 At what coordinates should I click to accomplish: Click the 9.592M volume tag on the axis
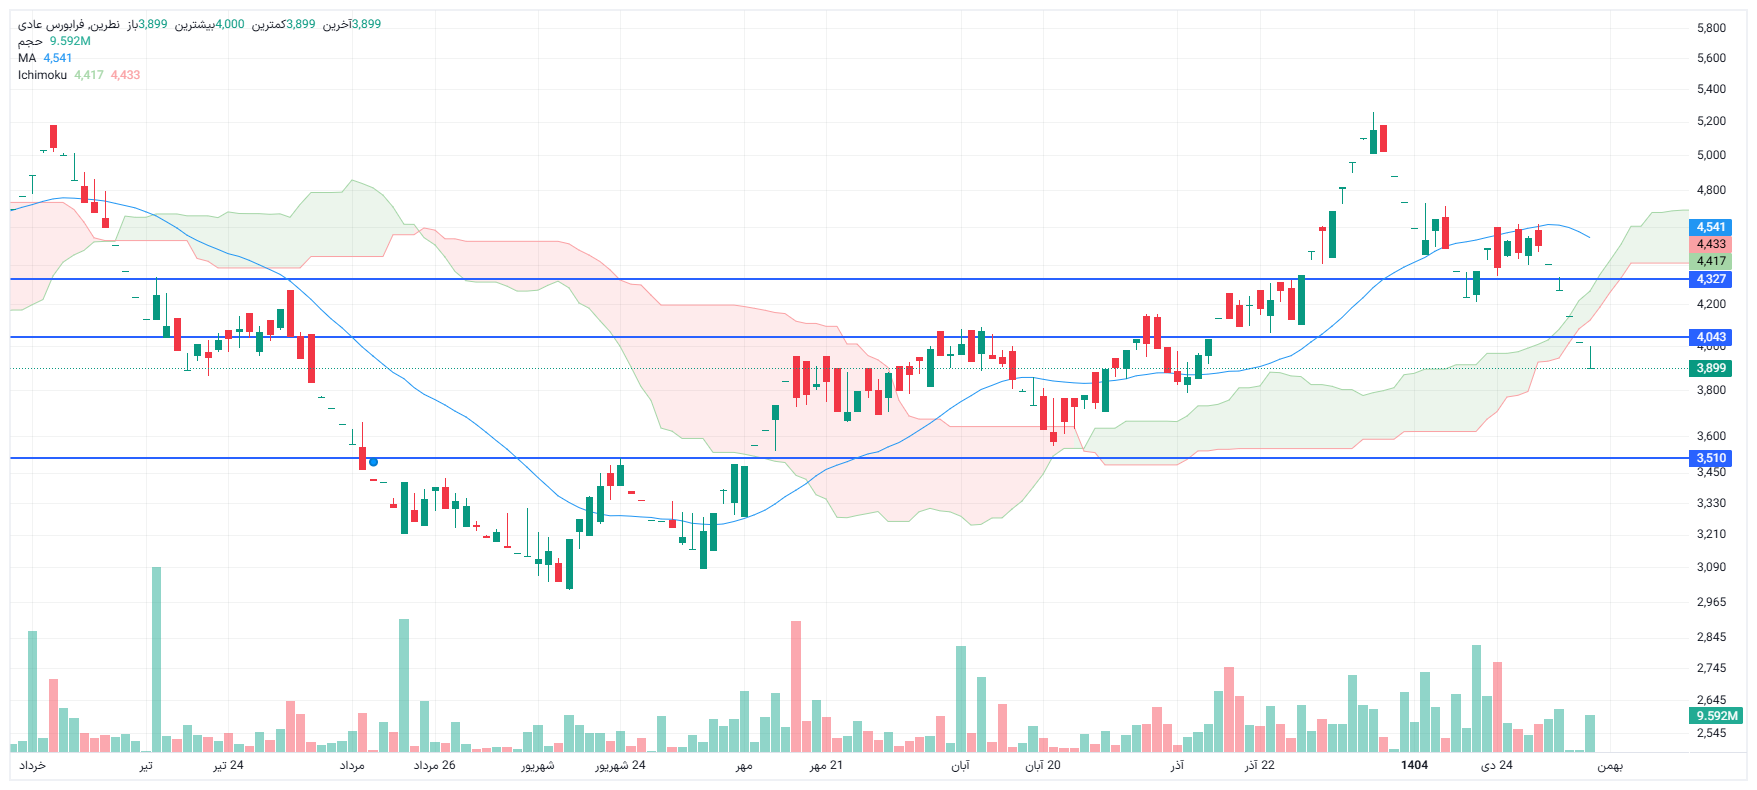point(1716,716)
